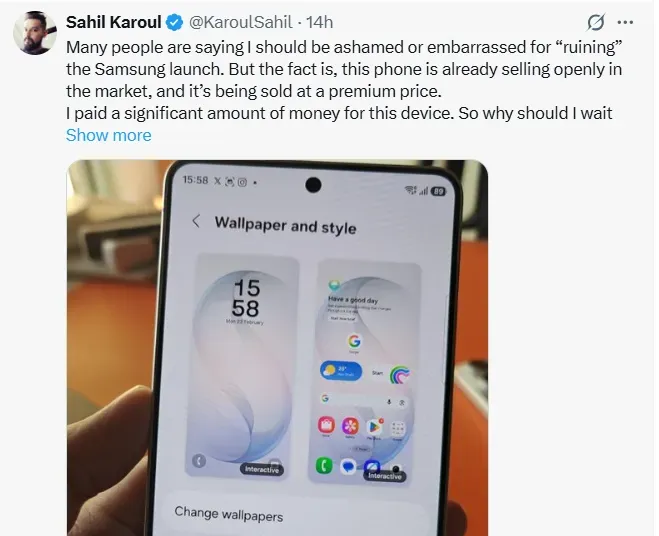Open the attached phone photo
659x536 pixels.
click(x=277, y=348)
